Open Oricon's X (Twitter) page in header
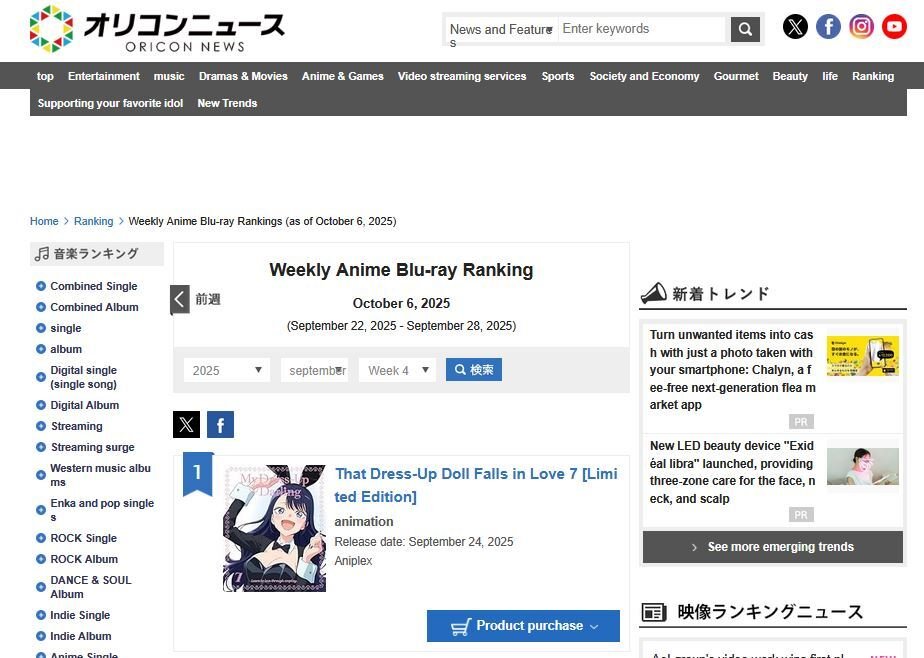 (x=795, y=27)
